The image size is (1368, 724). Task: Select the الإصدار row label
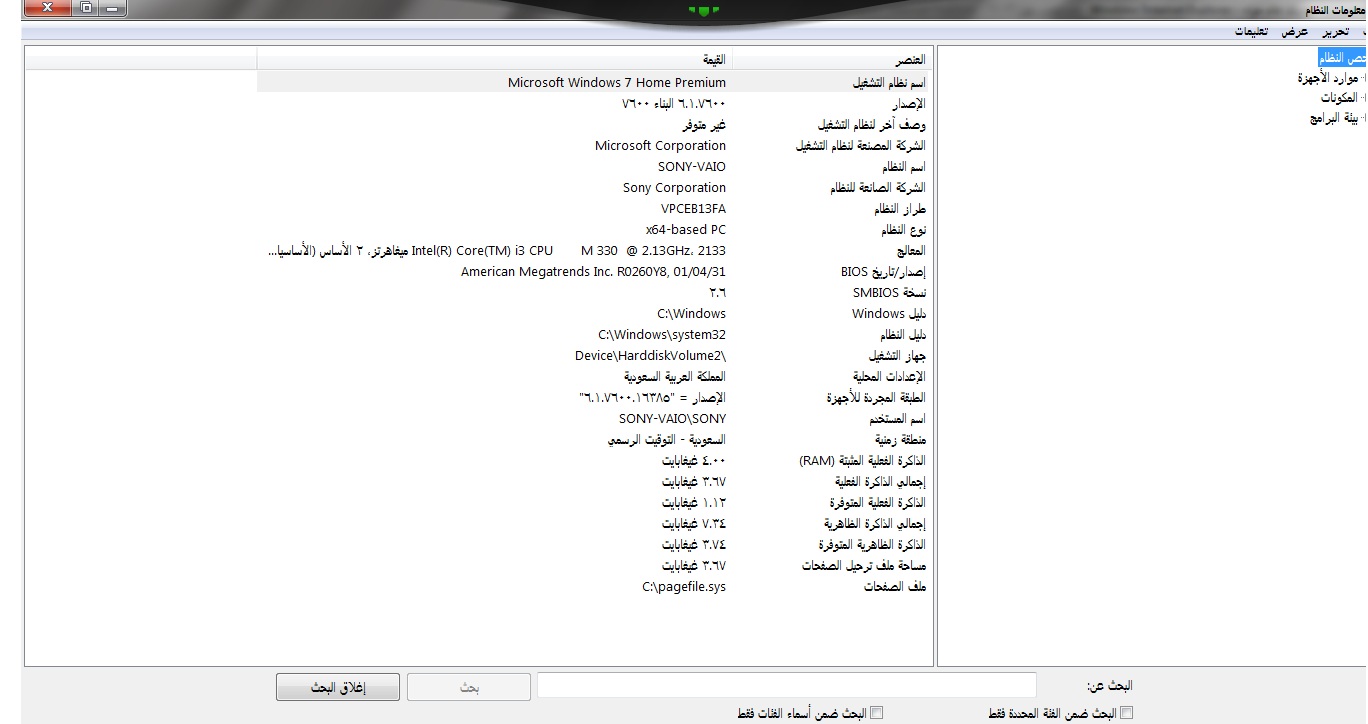908,104
